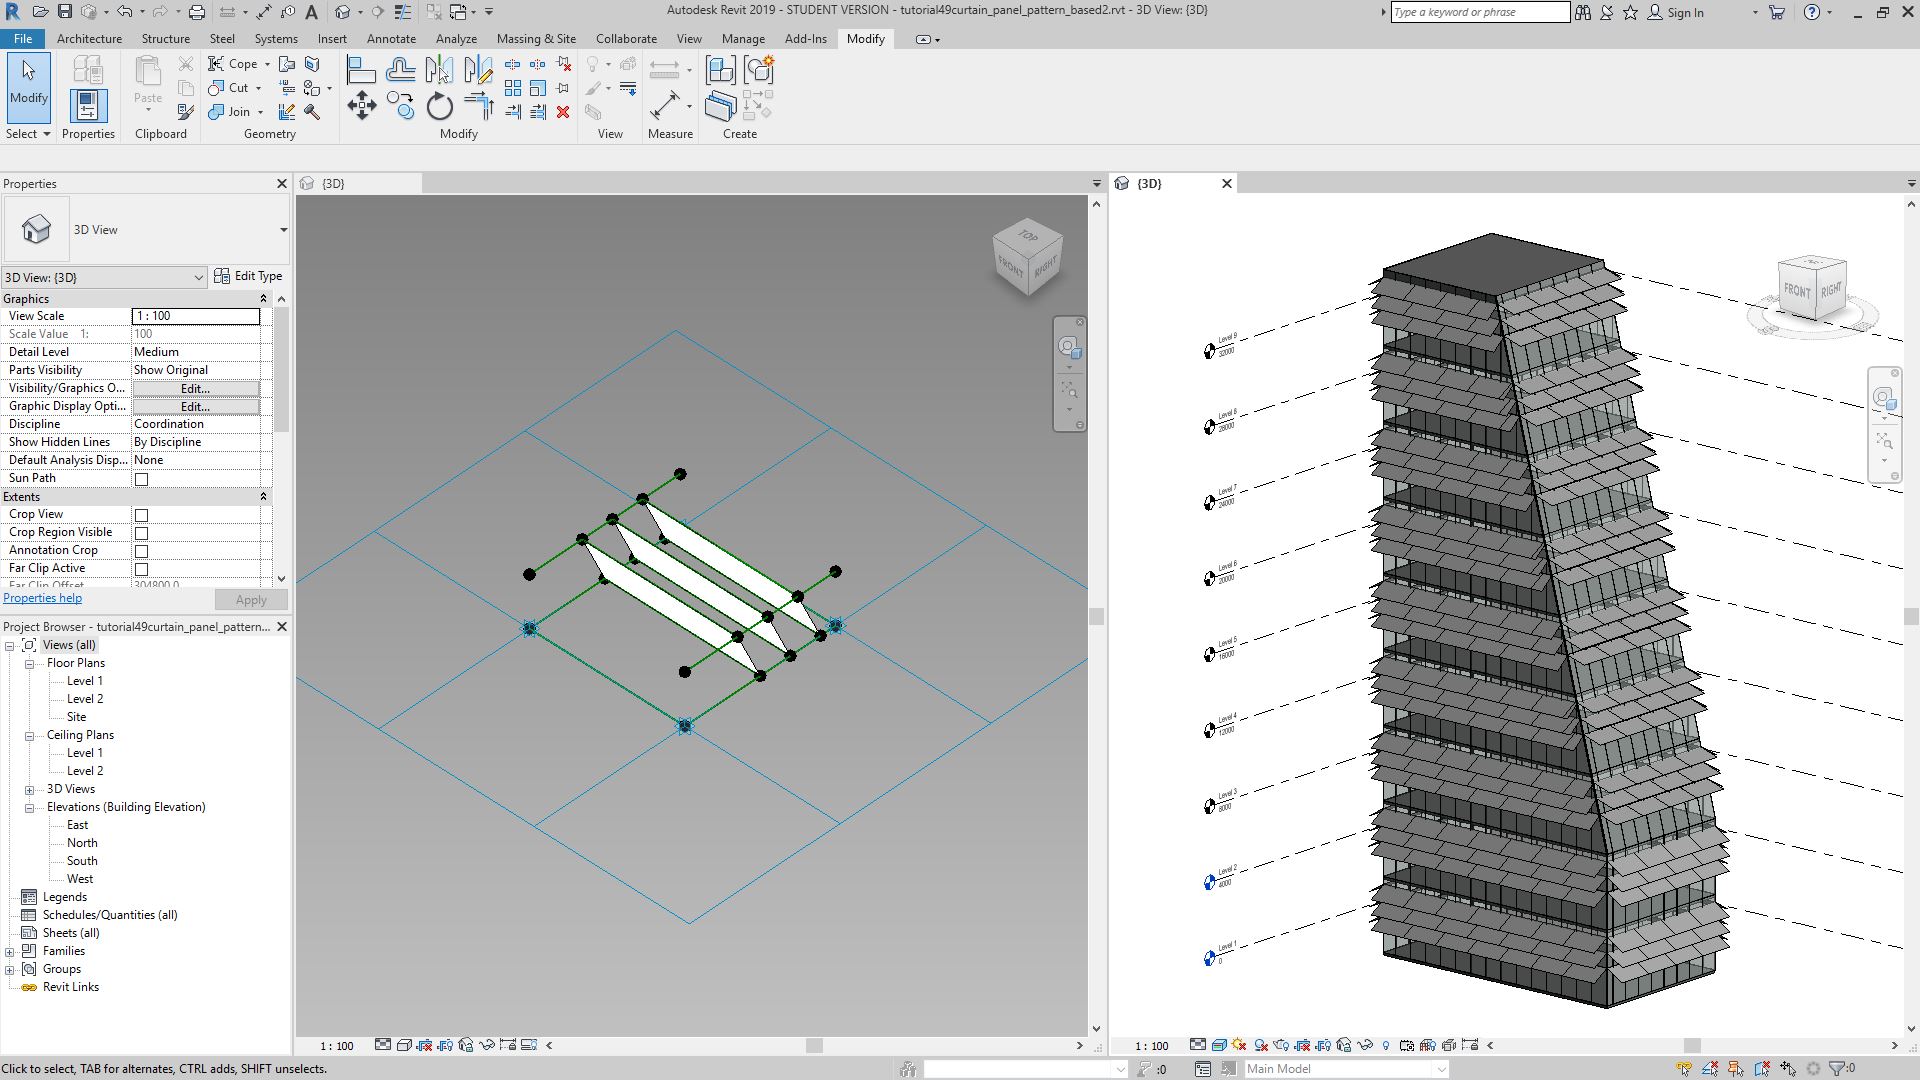Click the Rotate tool icon
Screen dimensions: 1920x1080
439,106
